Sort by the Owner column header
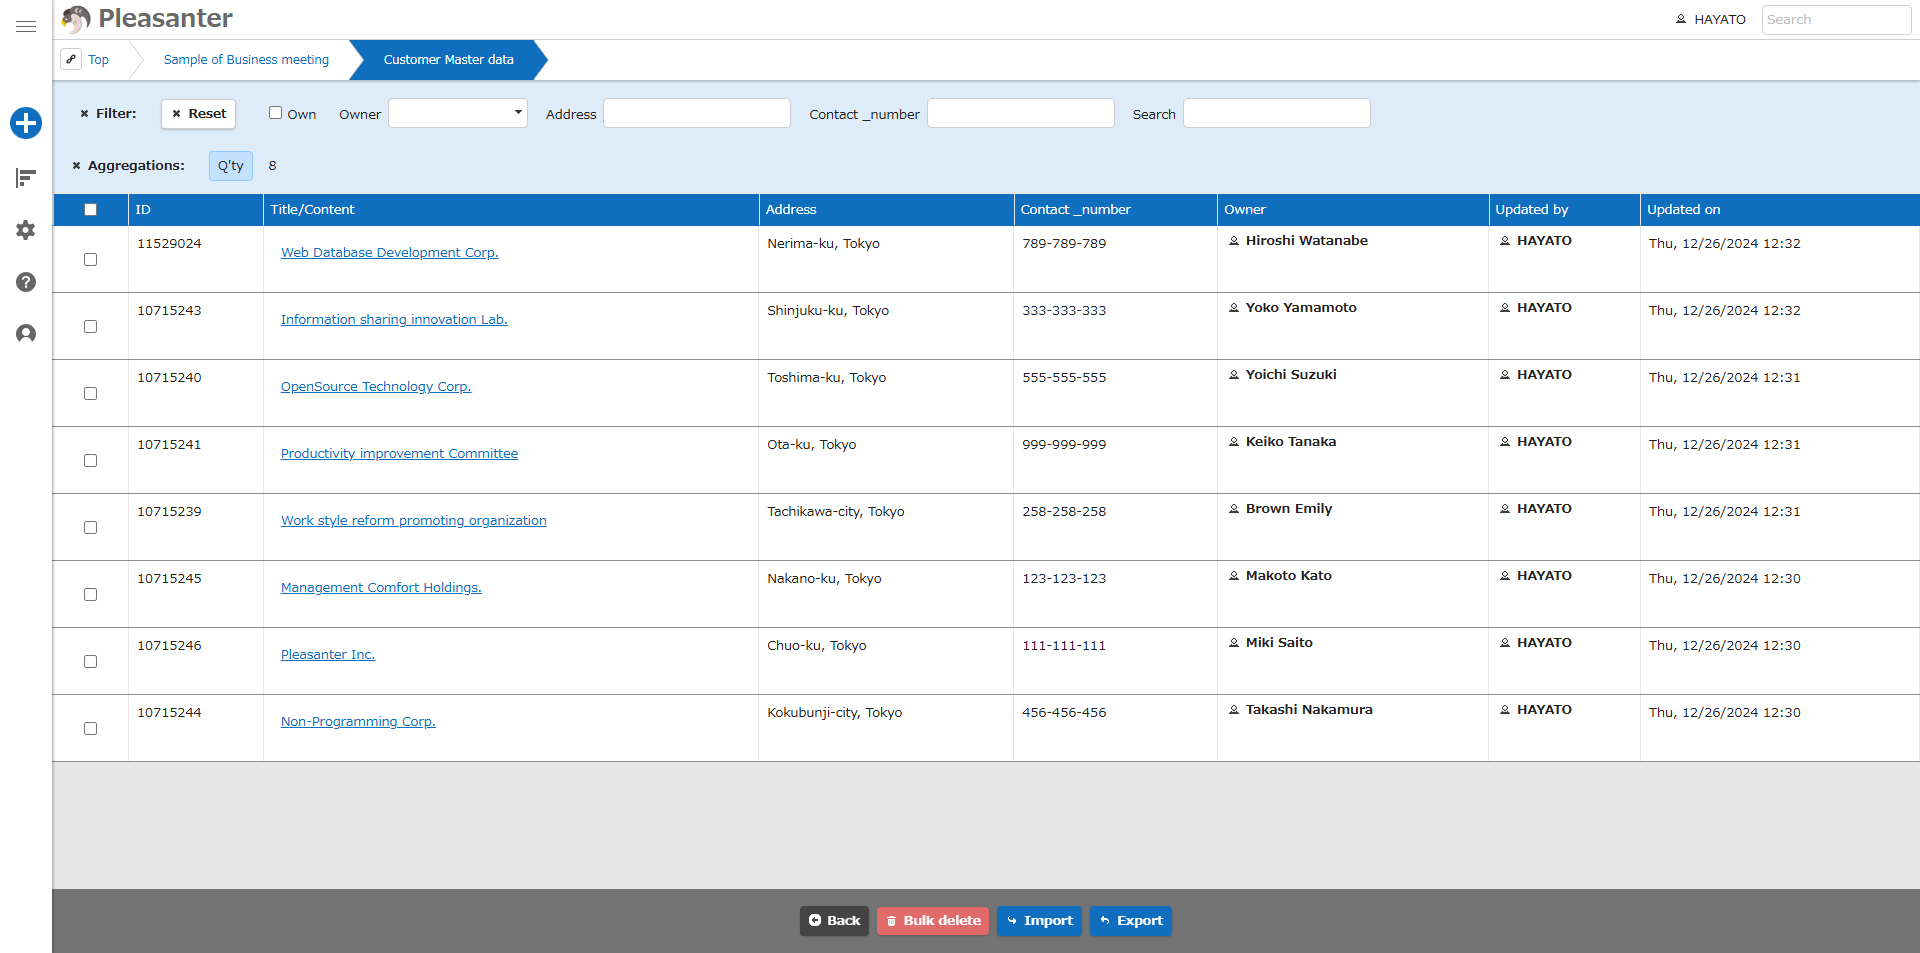1920x953 pixels. (x=1353, y=210)
